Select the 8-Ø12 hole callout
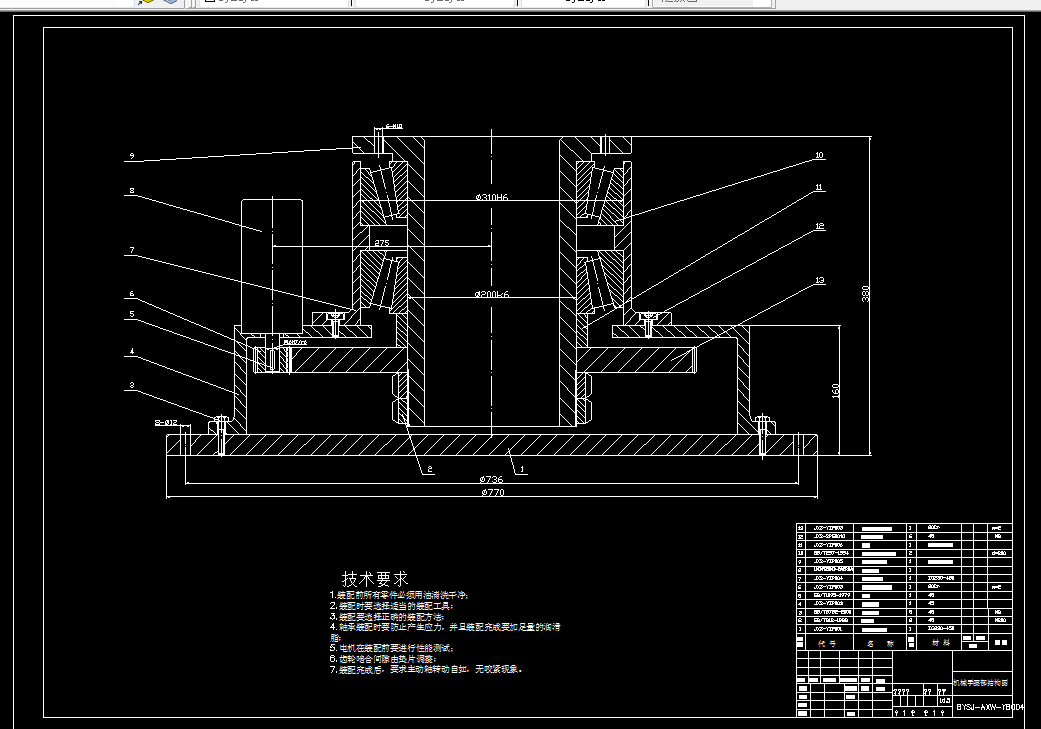This screenshot has width=1041, height=729. click(x=166, y=422)
